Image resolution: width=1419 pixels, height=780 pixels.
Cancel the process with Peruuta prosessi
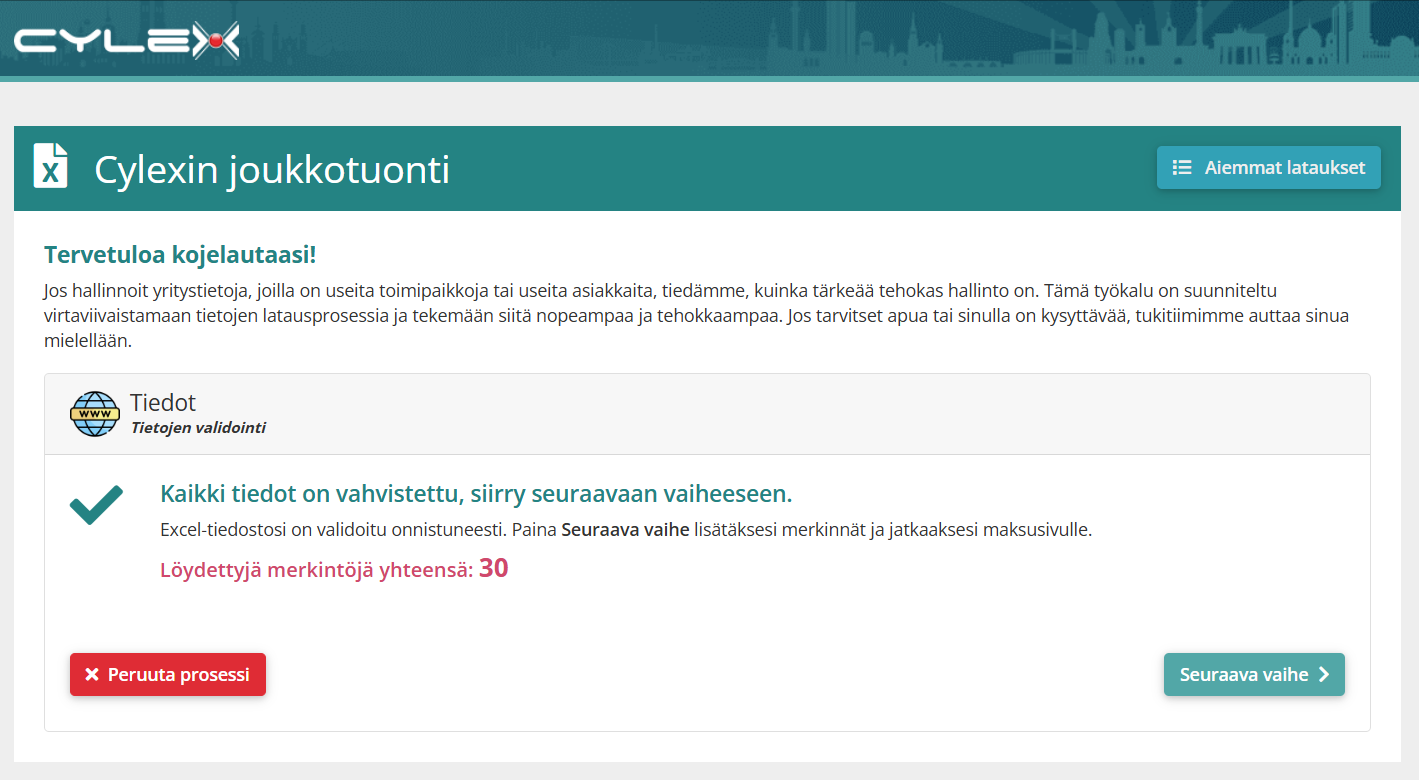[x=168, y=674]
